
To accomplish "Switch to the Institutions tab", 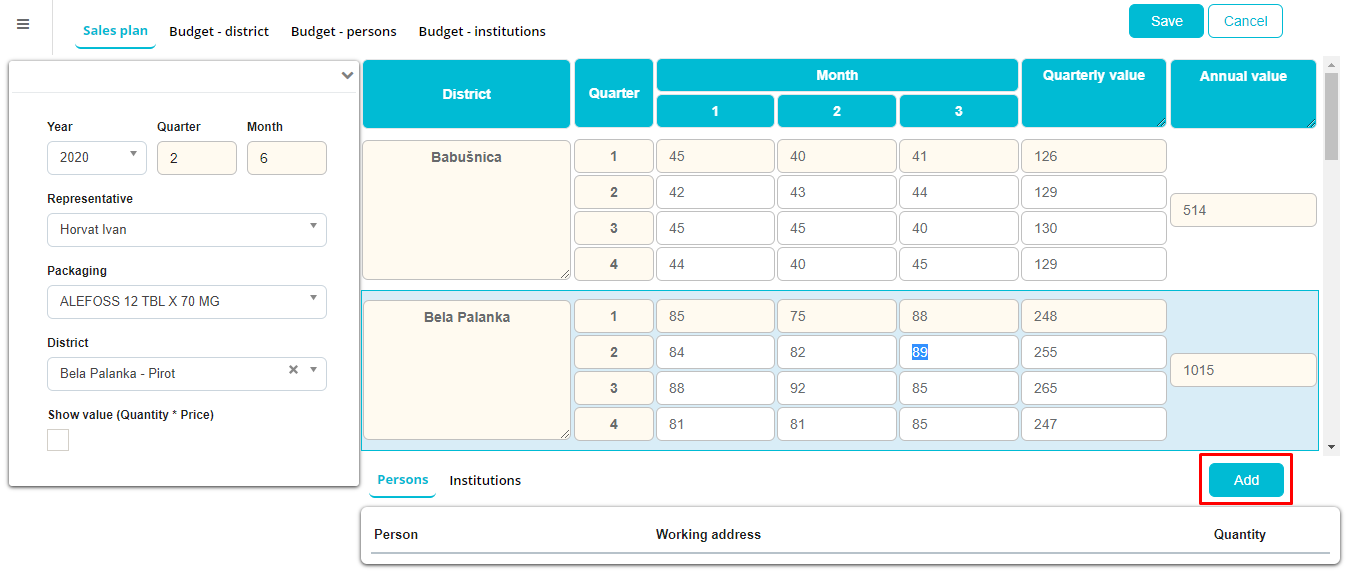I will click(x=485, y=481).
